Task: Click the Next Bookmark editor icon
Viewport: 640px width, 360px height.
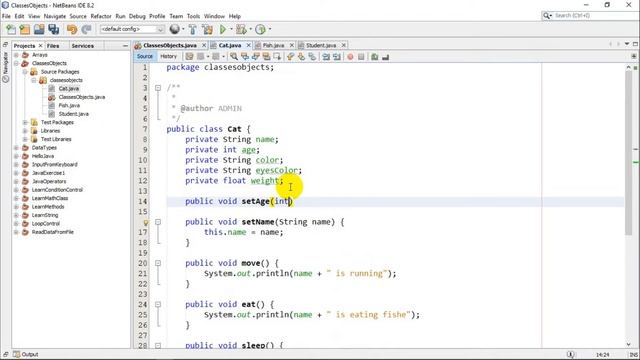Action: tap(301, 57)
